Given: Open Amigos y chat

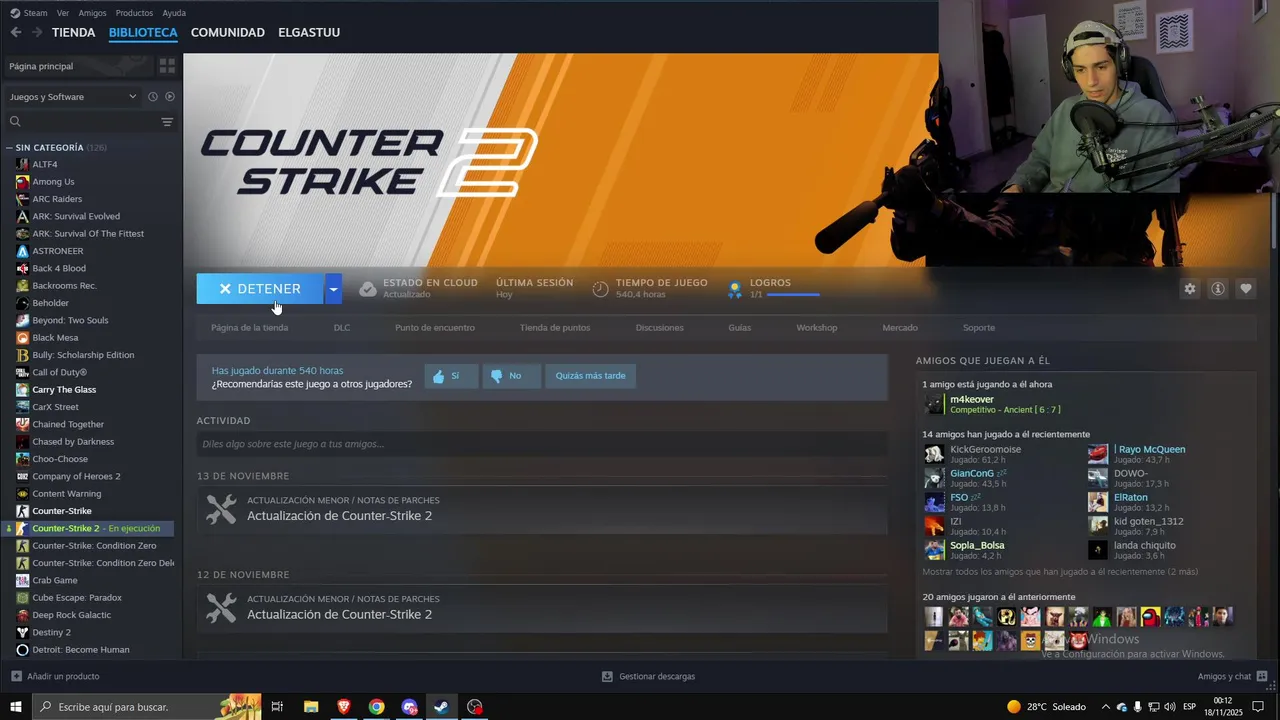Looking at the screenshot, I should click(1232, 677).
